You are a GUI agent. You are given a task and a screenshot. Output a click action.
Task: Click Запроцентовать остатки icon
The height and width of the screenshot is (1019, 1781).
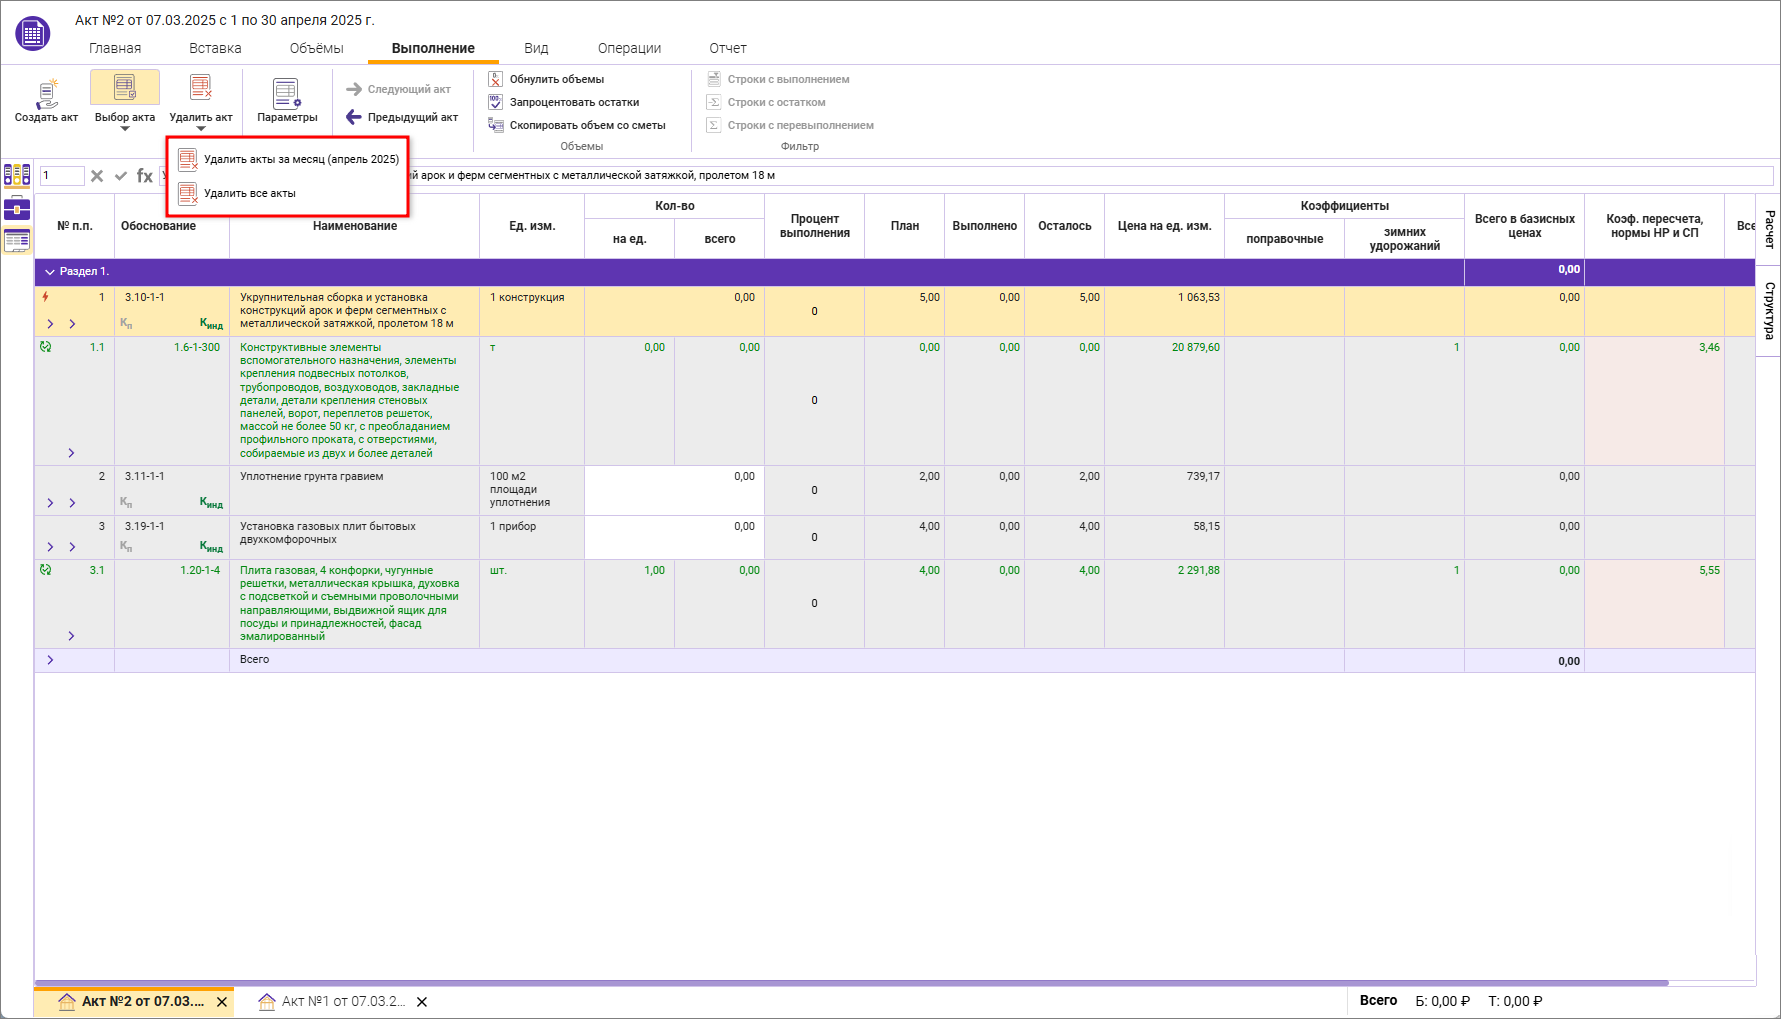[x=496, y=102]
